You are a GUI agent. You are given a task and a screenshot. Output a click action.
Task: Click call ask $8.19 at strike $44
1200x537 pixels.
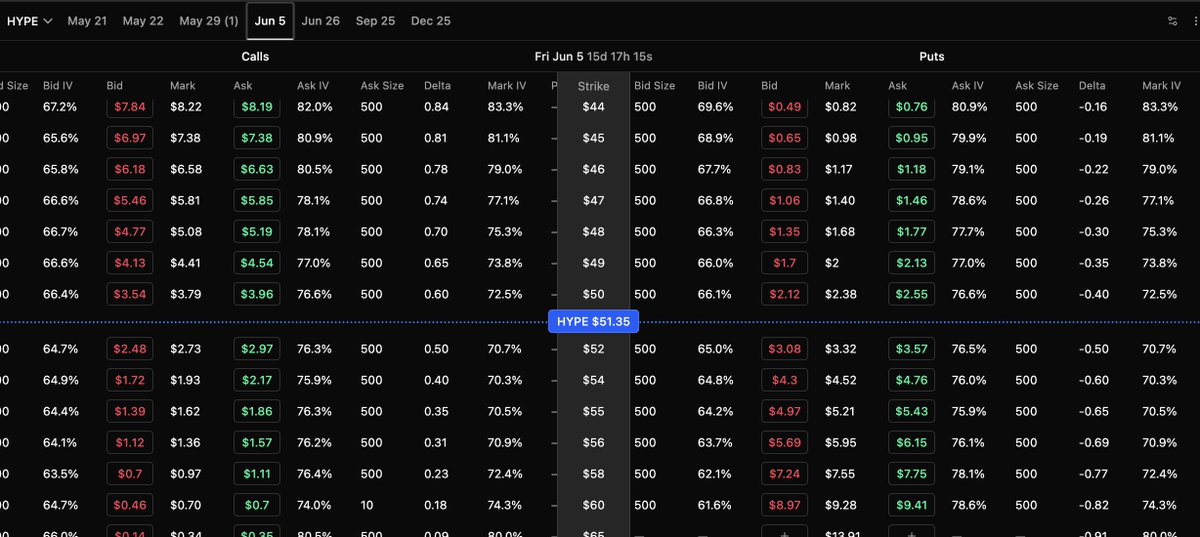click(x=257, y=106)
